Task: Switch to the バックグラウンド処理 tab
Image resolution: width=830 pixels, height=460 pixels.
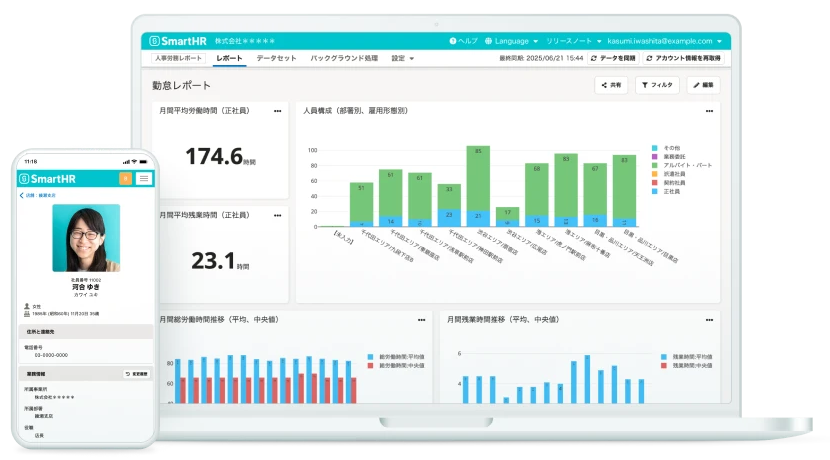Action: click(x=344, y=59)
